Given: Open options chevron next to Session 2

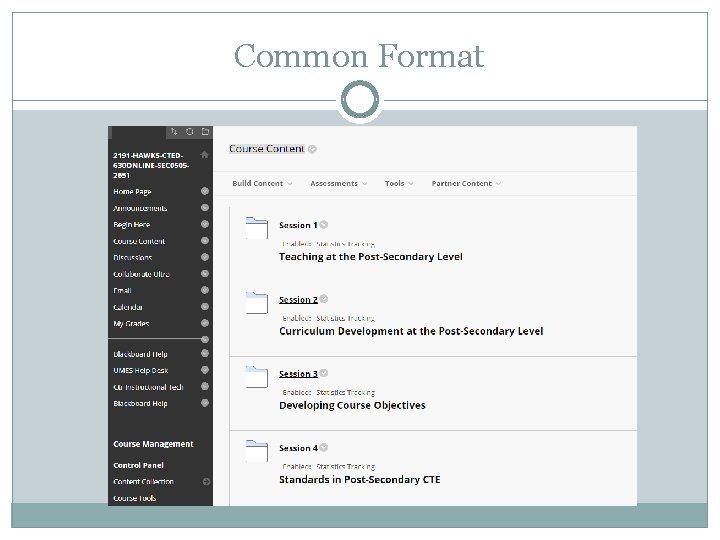Looking at the screenshot, I should click(324, 299).
